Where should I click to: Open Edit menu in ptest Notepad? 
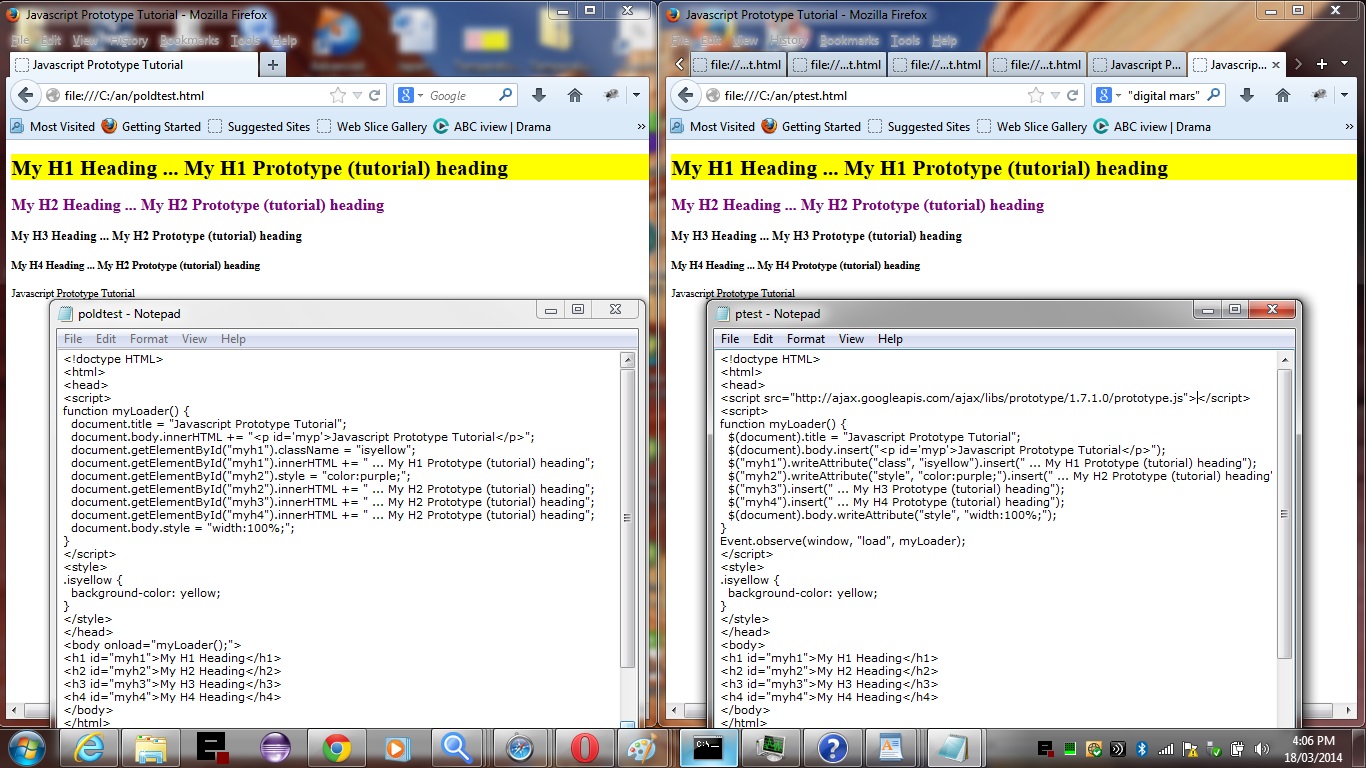tap(763, 339)
